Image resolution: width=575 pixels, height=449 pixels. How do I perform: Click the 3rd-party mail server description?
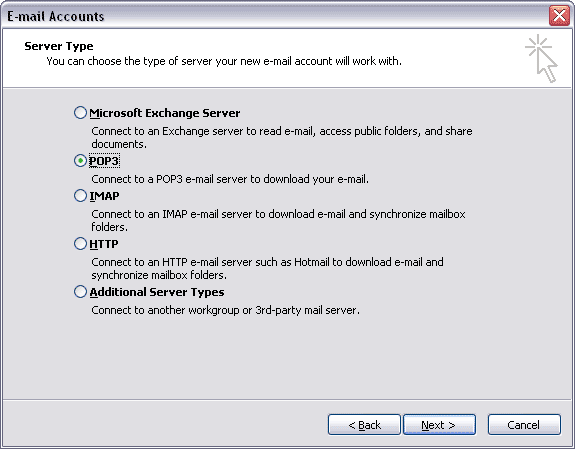[x=226, y=310]
